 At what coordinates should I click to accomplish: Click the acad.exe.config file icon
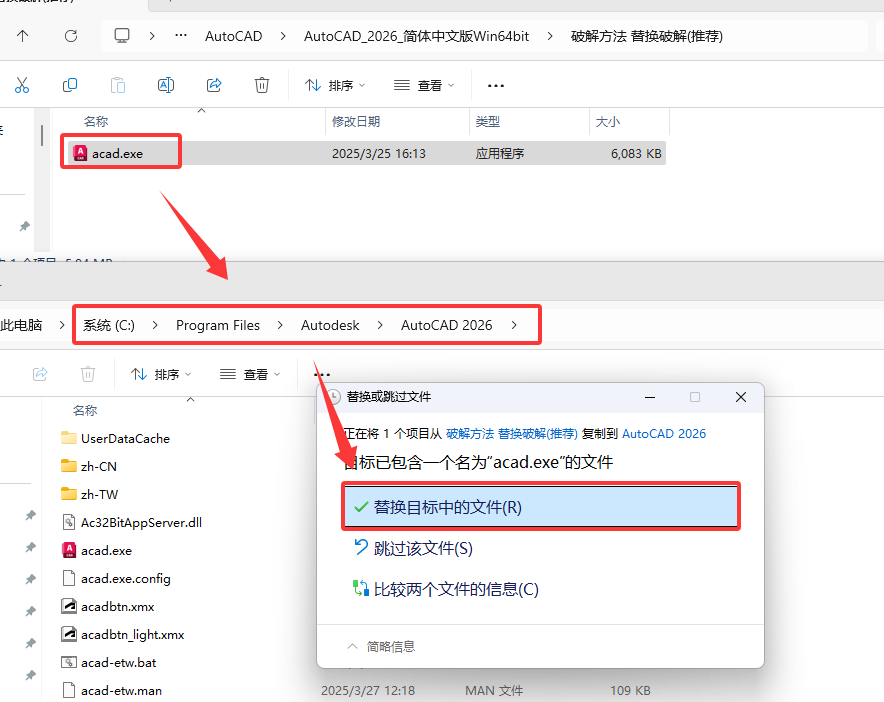[x=69, y=578]
